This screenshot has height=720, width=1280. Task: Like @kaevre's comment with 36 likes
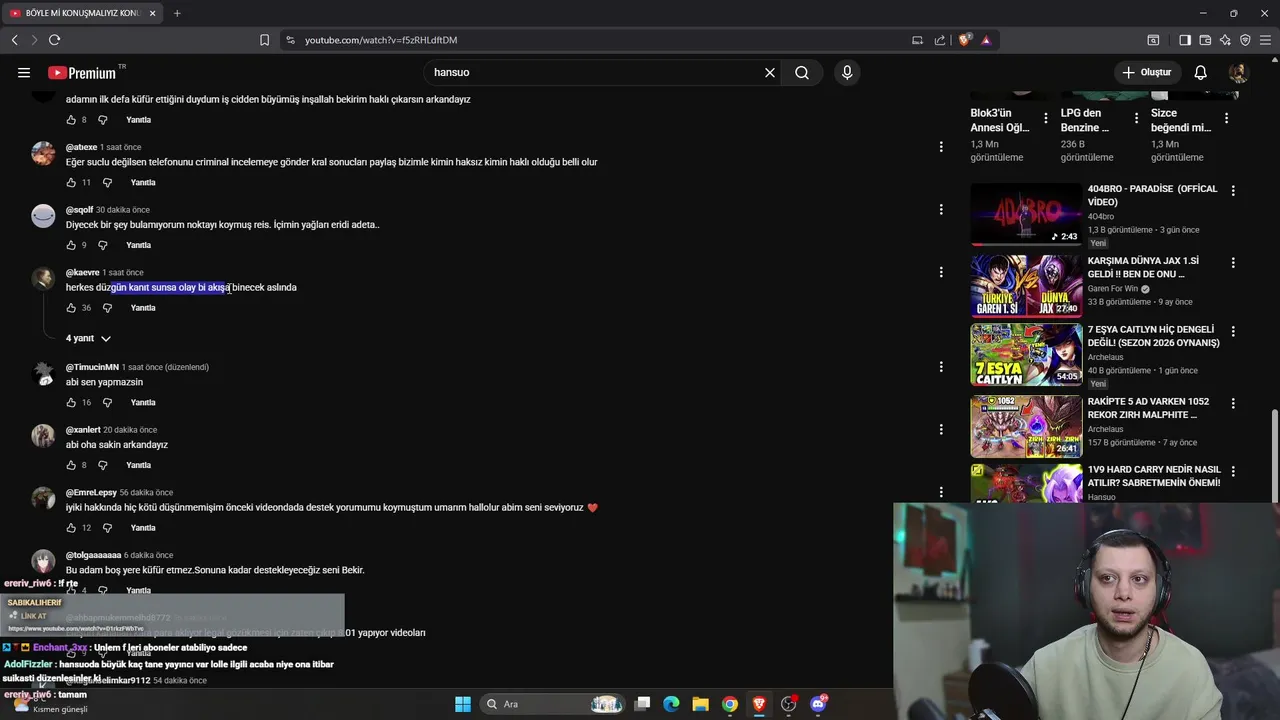[x=71, y=308]
